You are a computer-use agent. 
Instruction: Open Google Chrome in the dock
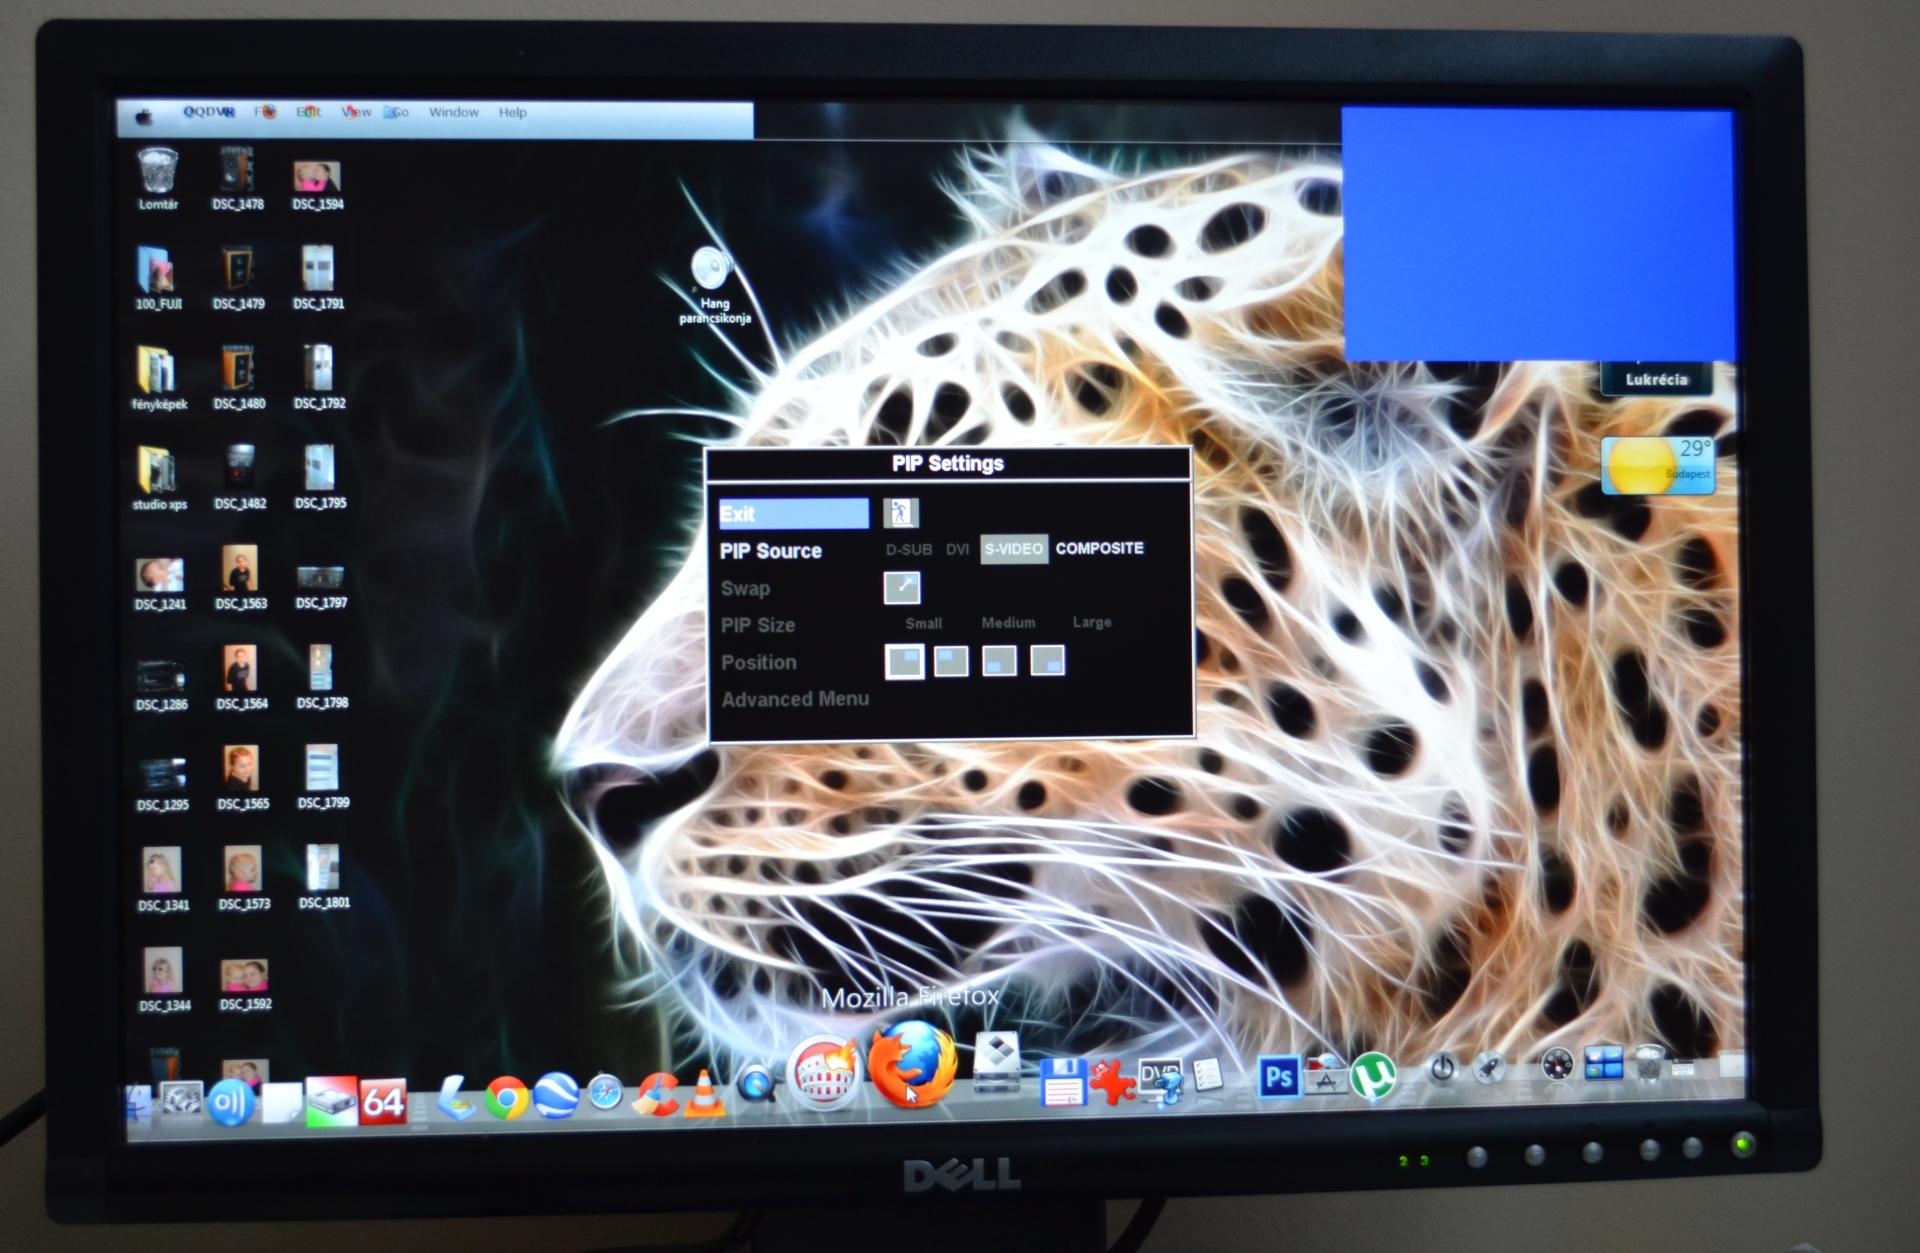pyautogui.click(x=507, y=1096)
